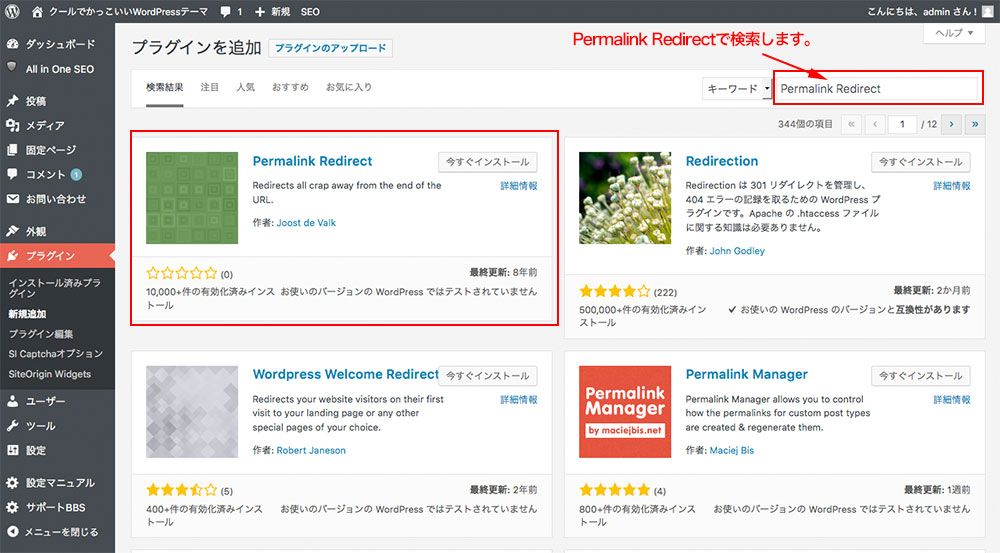Click SEO in the admin bar
Image resolution: width=1000 pixels, height=553 pixels.
[x=310, y=11]
